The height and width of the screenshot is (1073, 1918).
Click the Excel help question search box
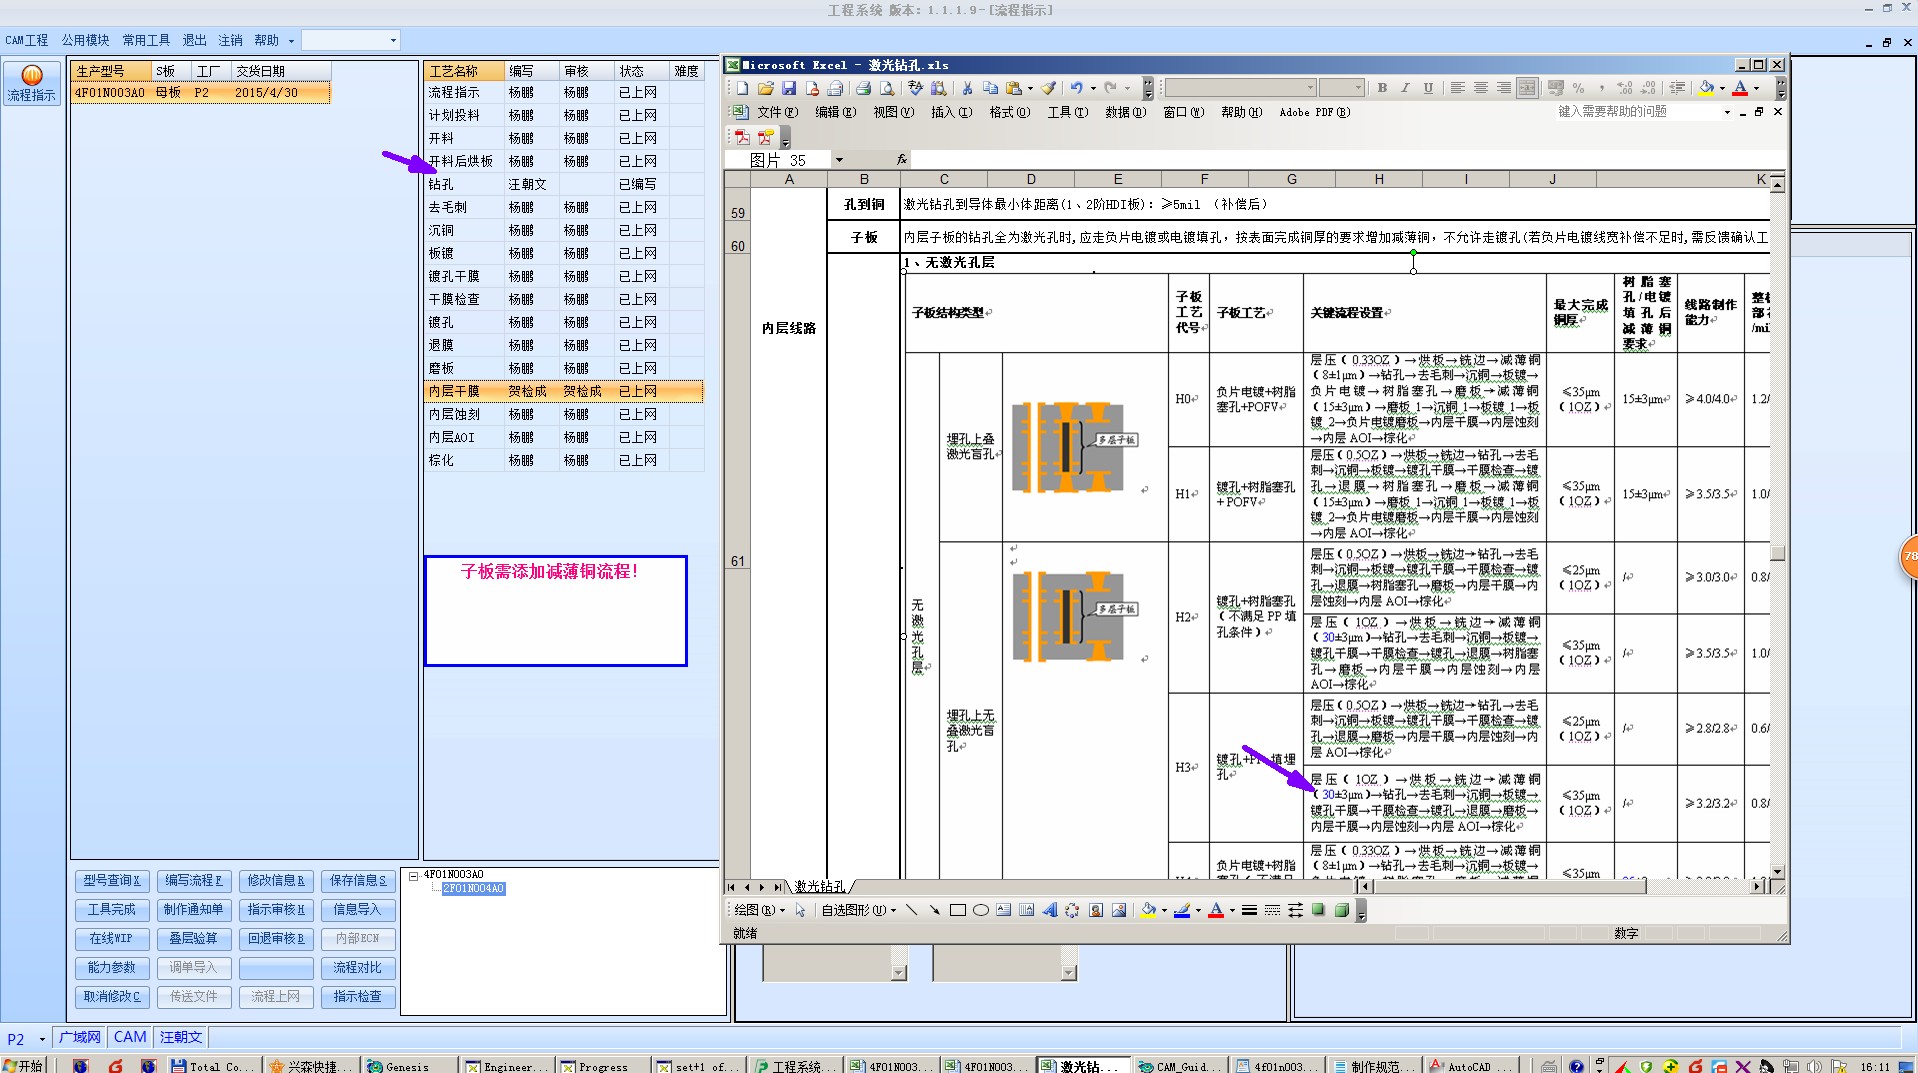click(1637, 112)
